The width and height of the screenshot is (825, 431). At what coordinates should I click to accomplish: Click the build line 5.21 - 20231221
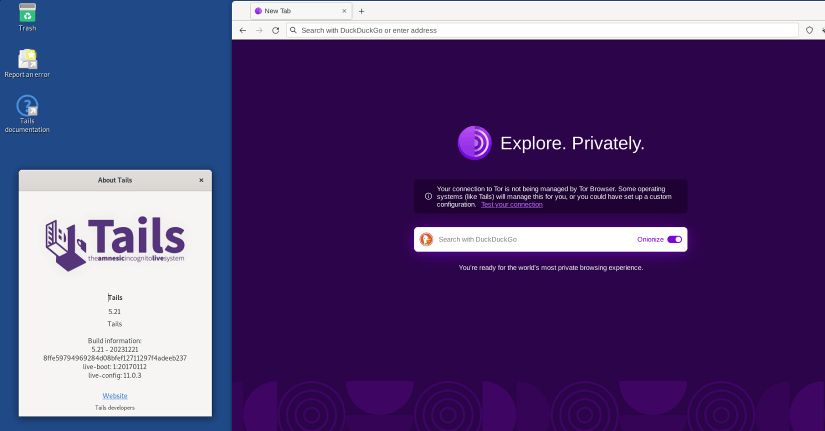pyautogui.click(x=115, y=349)
